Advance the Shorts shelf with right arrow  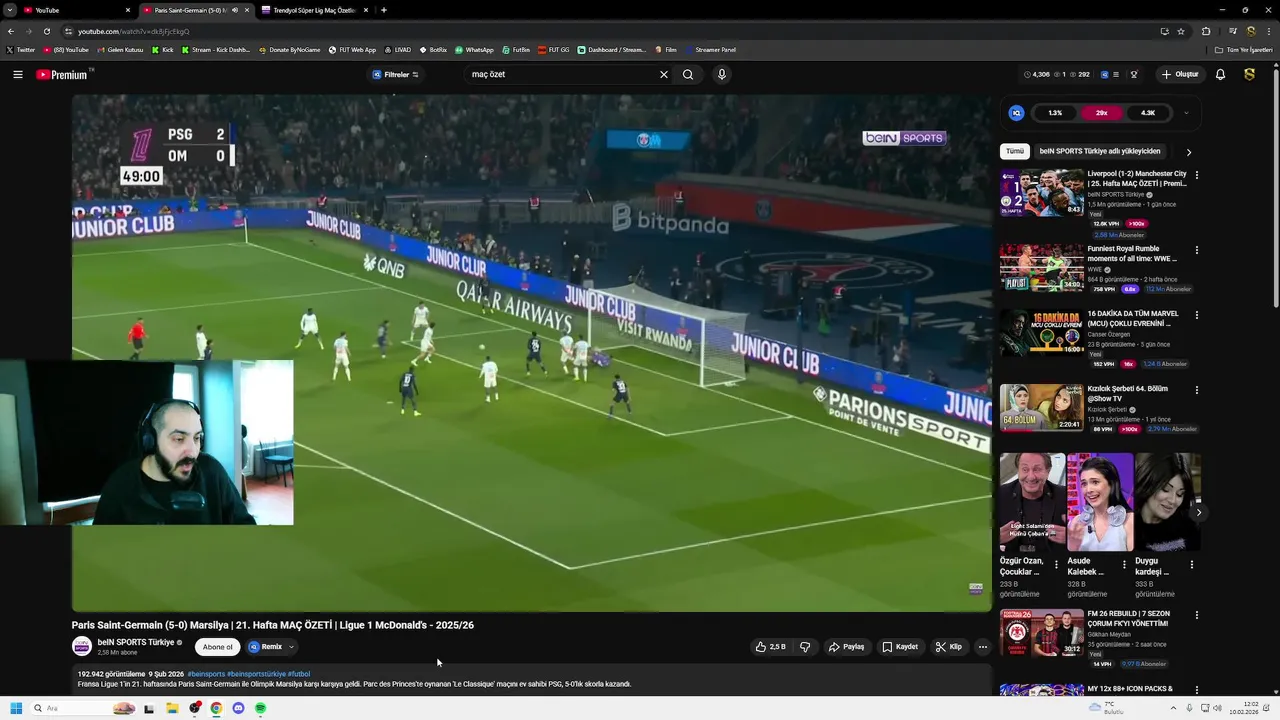point(1199,512)
